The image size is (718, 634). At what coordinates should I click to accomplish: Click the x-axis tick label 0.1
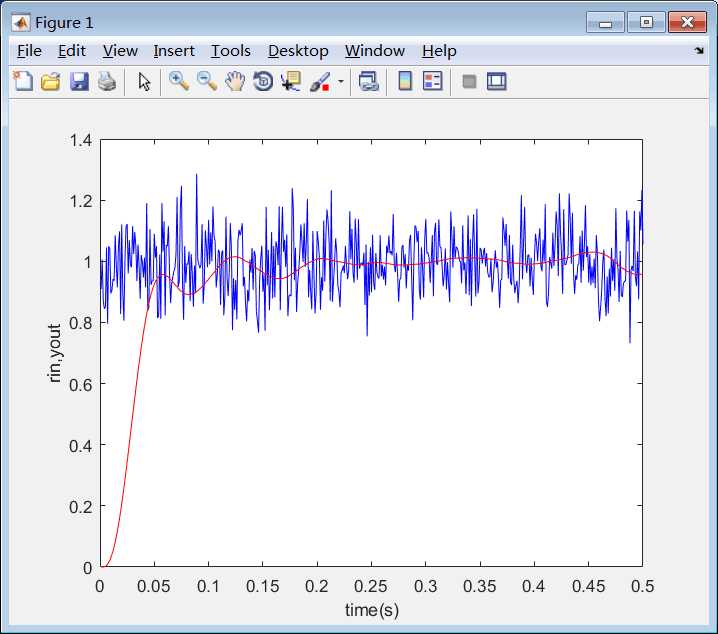tap(208, 586)
